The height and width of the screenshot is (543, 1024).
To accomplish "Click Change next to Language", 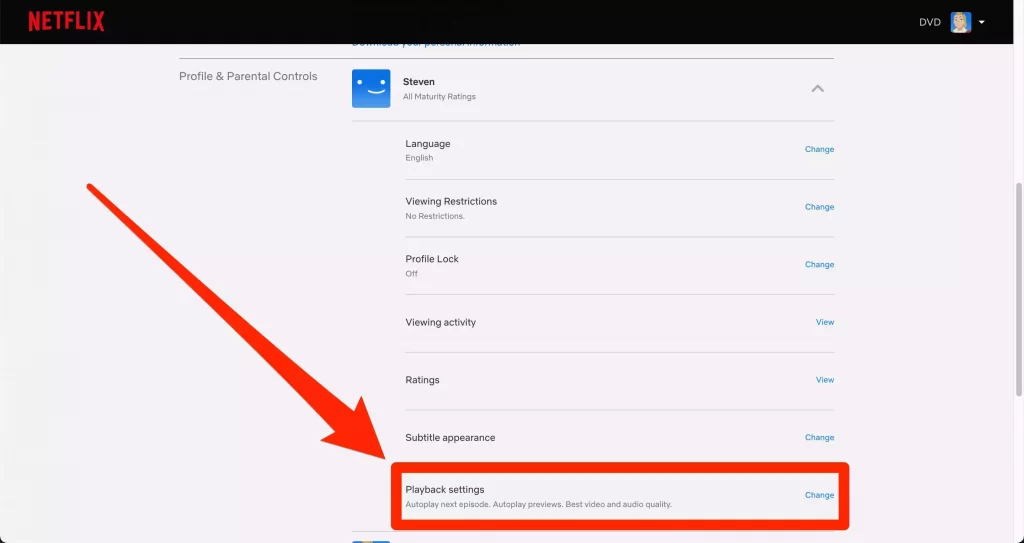I will pos(819,149).
